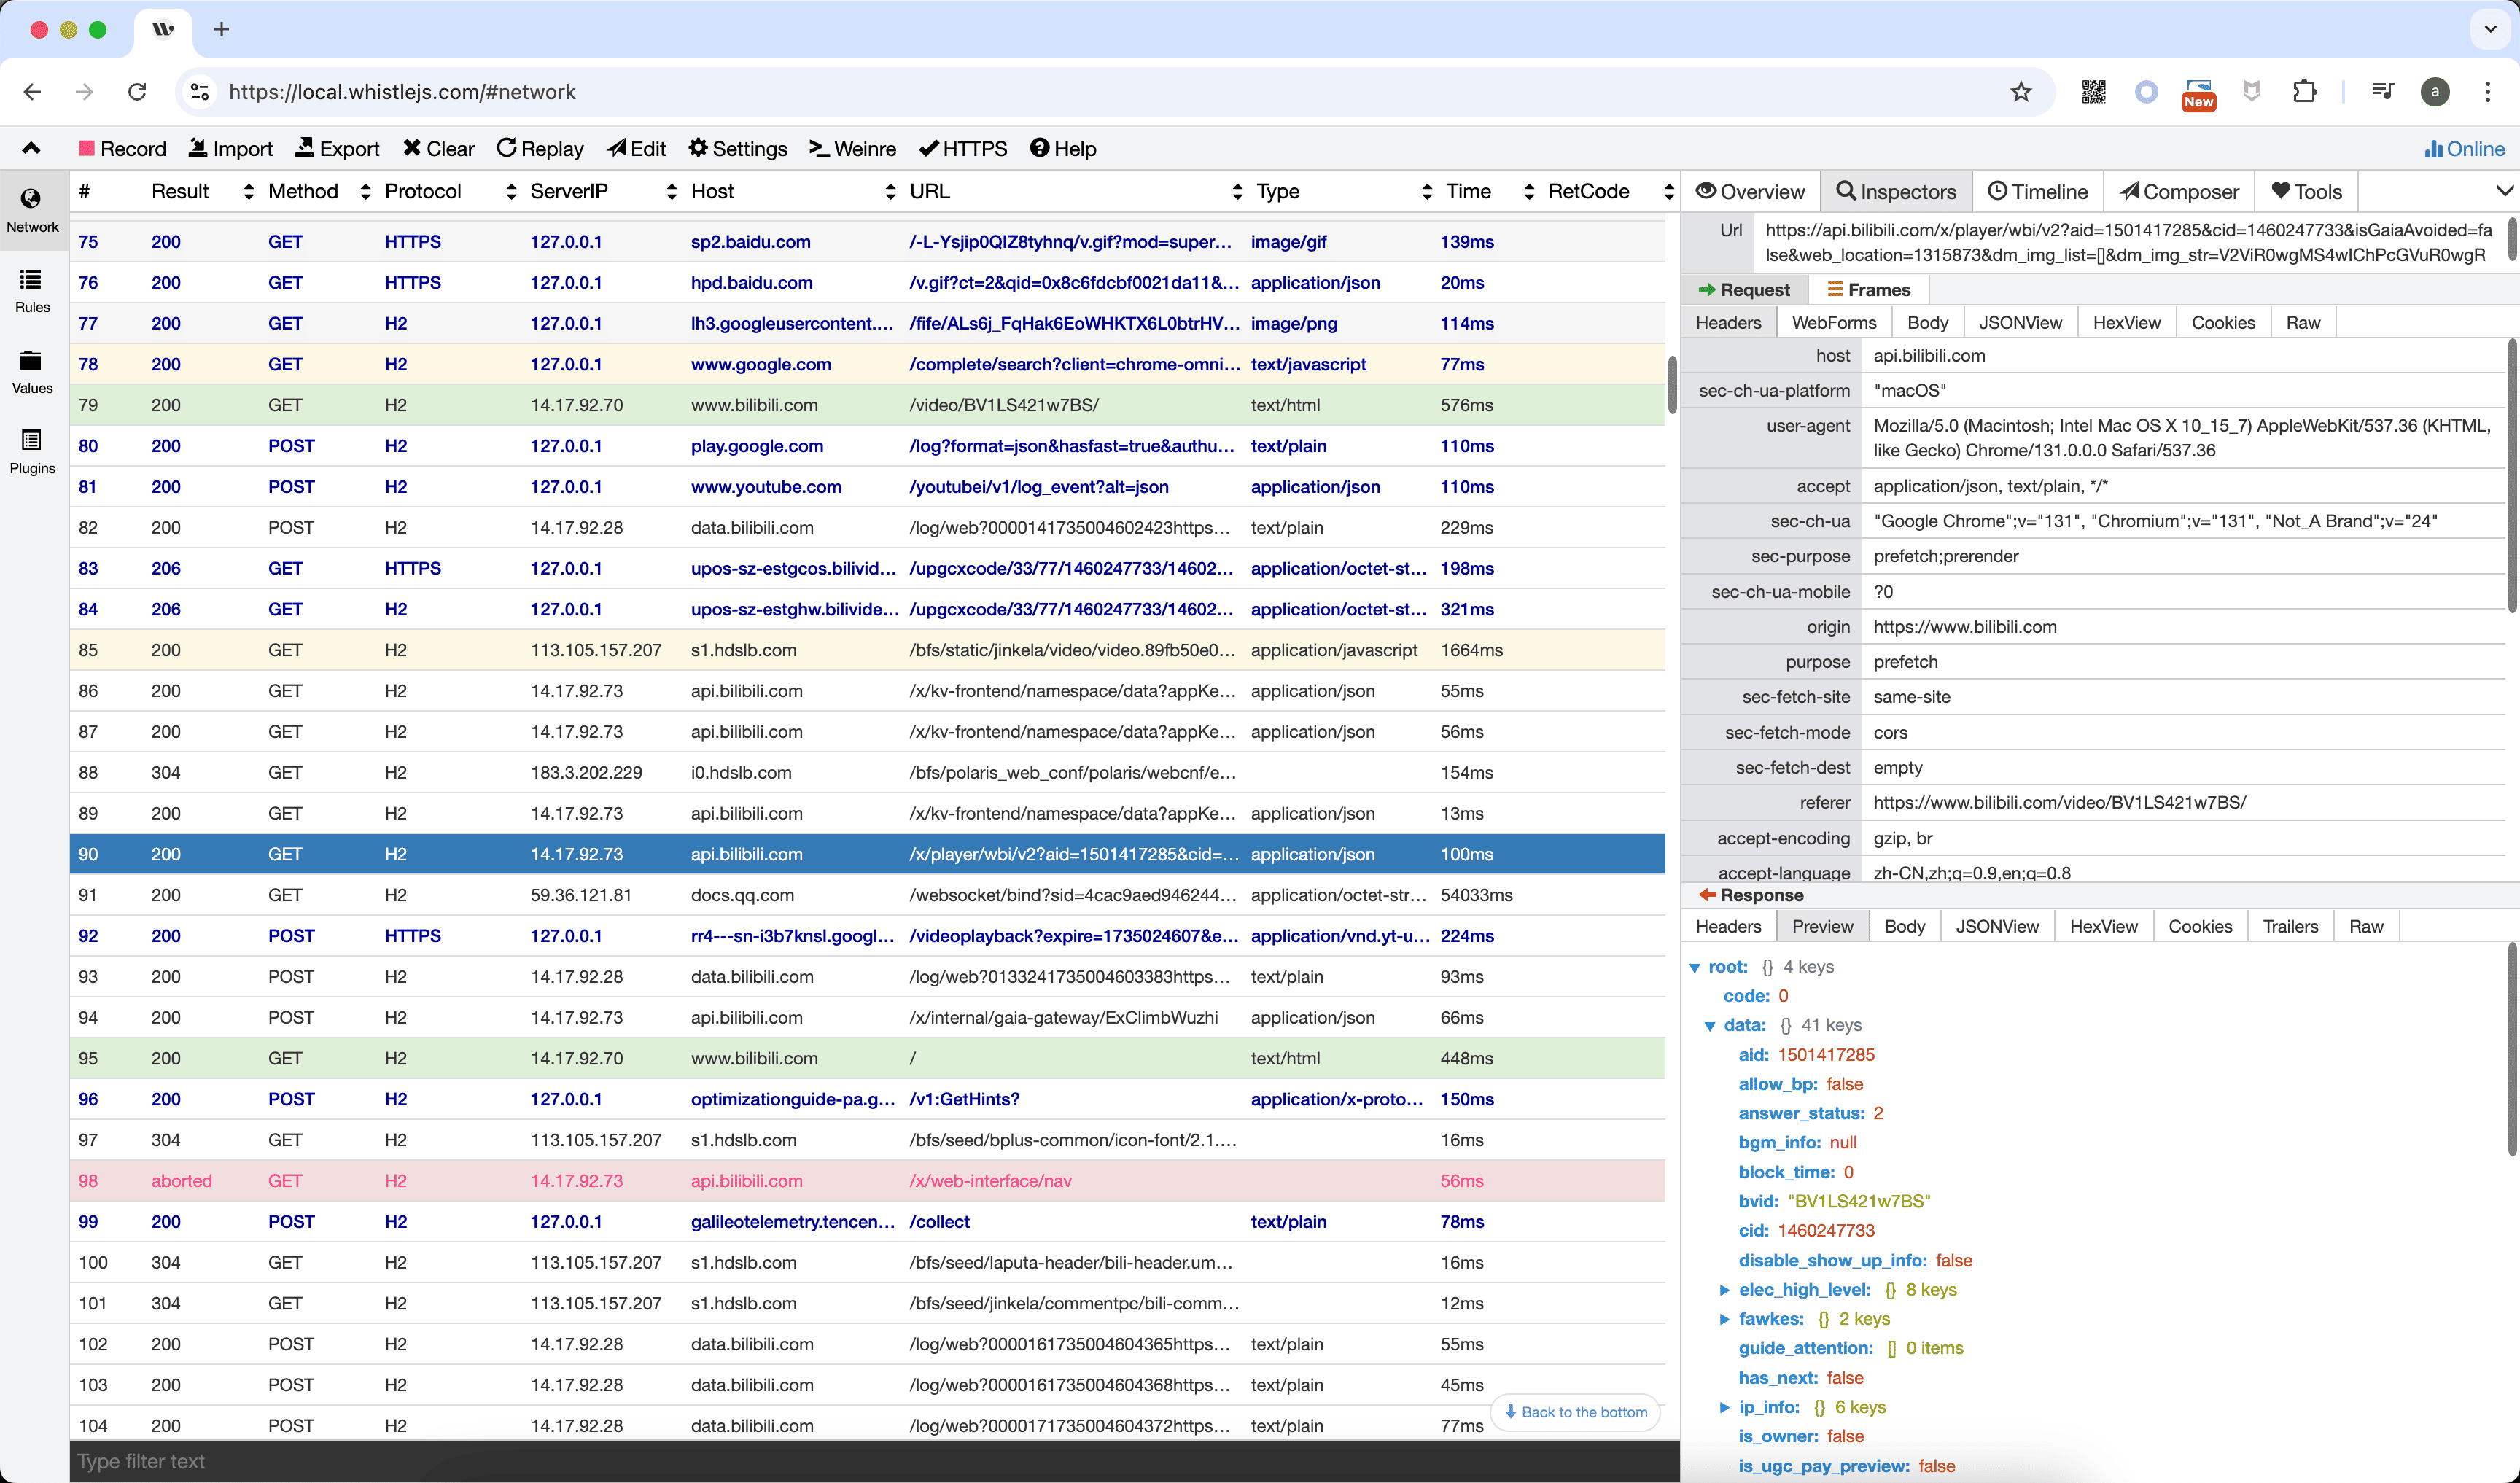Viewport: 2520px width, 1483px height.
Task: Expand the elec_high_level JSON node
Action: [x=1724, y=1290]
